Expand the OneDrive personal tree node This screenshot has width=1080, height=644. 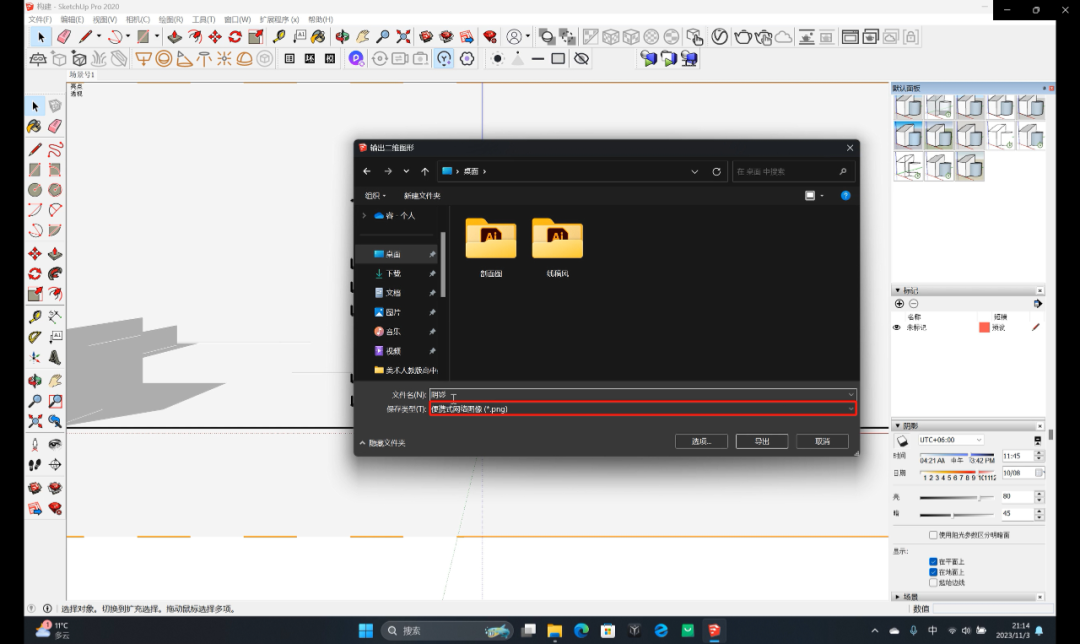click(x=364, y=216)
